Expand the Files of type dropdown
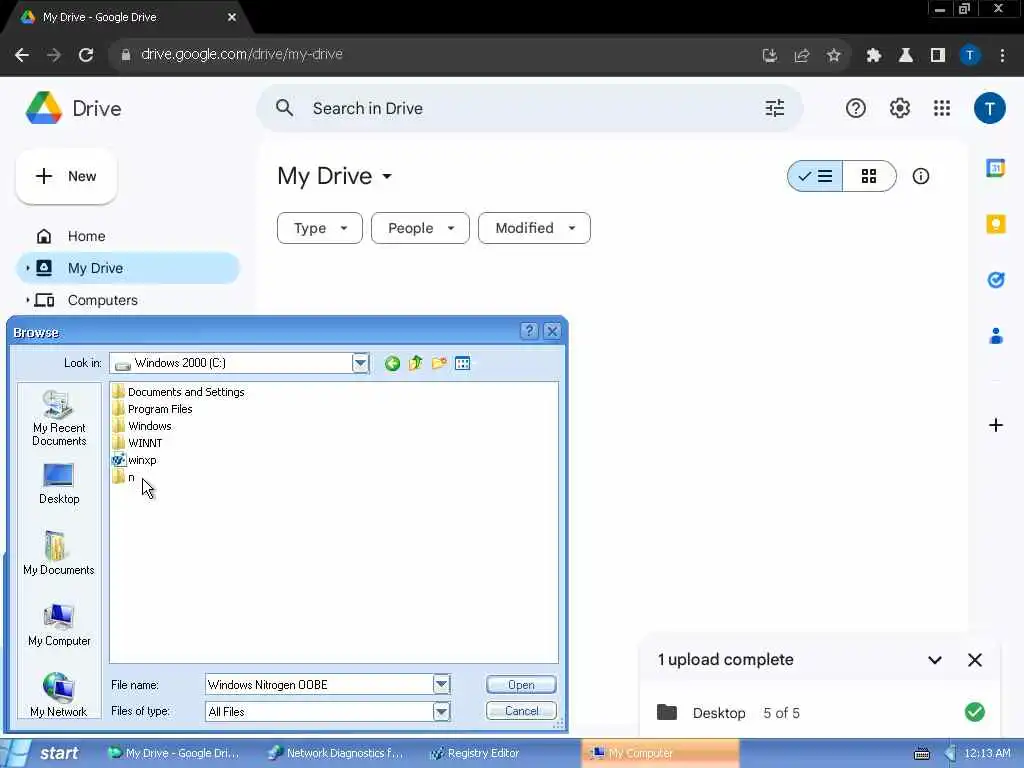This screenshot has height=768, width=1024. tap(441, 712)
